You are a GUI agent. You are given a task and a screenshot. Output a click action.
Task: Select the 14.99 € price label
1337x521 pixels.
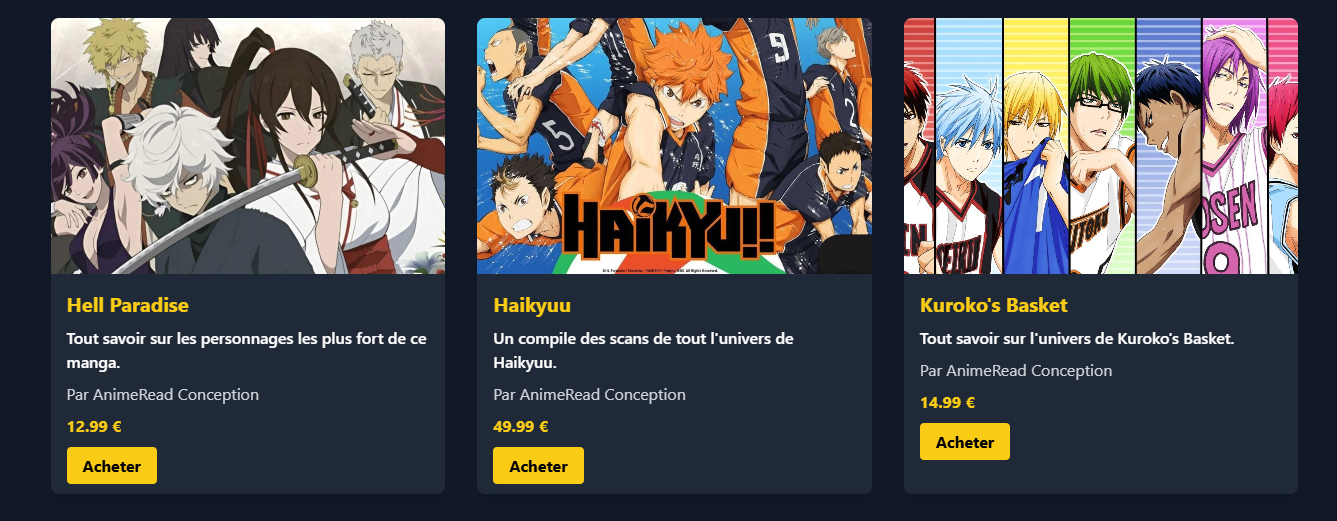click(x=948, y=402)
